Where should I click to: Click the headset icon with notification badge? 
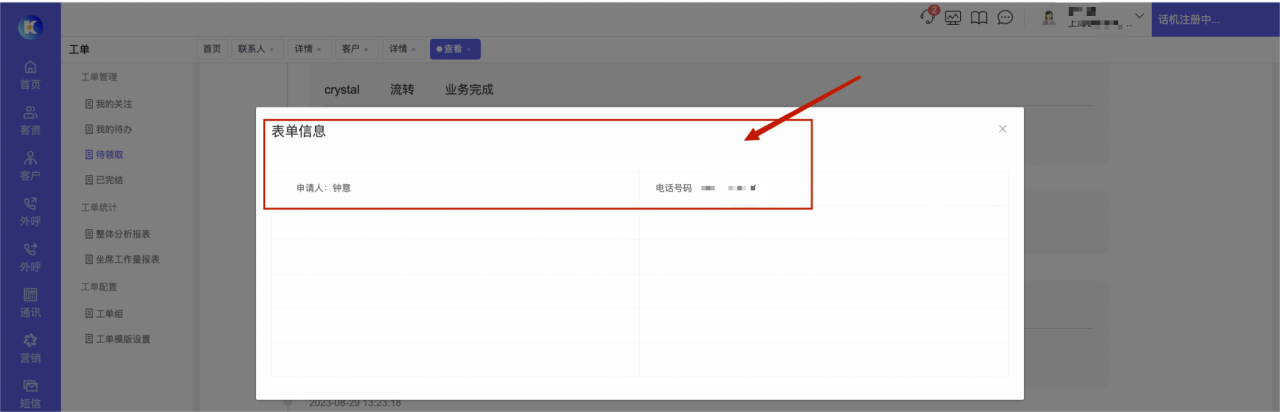[x=929, y=18]
